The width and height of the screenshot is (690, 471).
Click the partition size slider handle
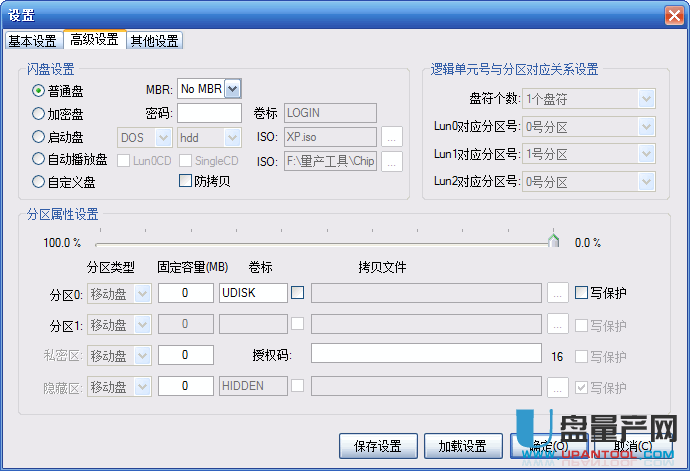point(553,241)
